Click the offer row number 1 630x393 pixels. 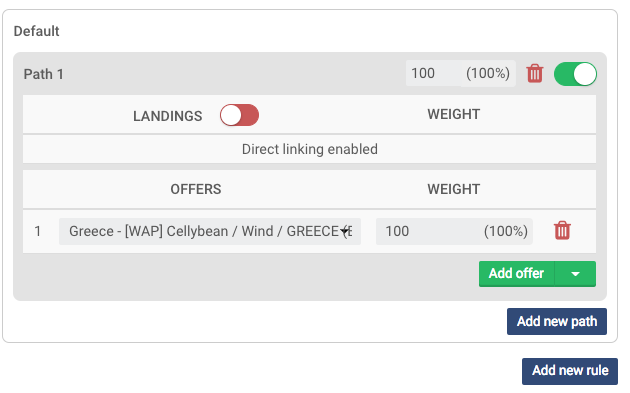[38, 231]
